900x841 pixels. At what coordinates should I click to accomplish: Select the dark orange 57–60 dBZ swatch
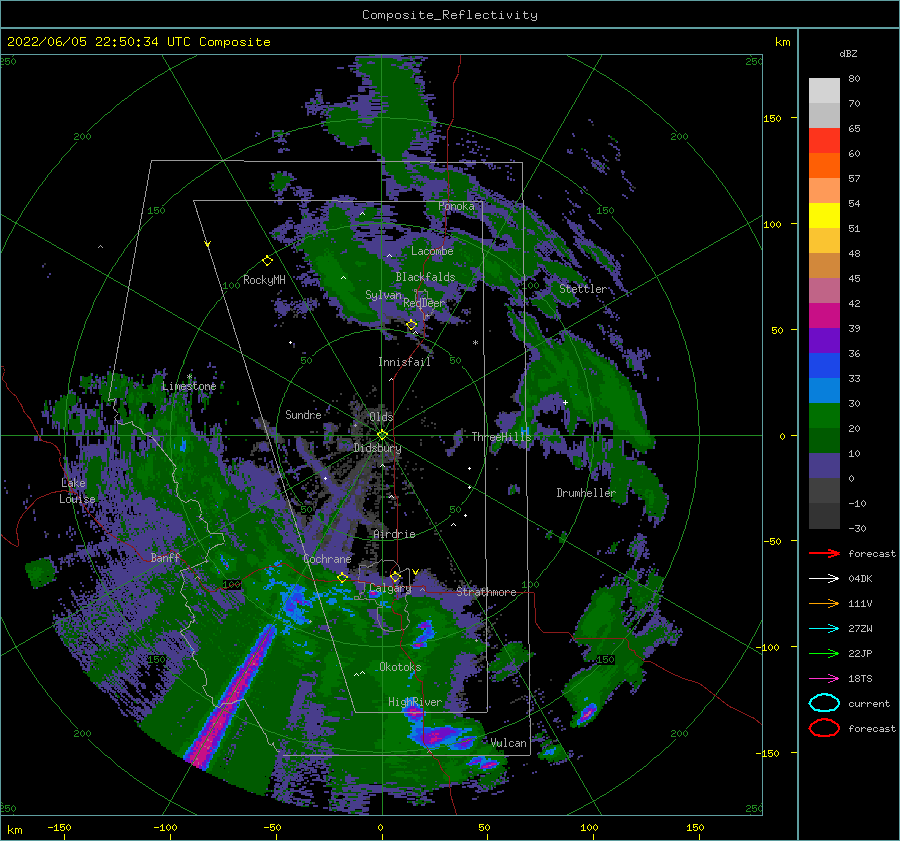(824, 165)
